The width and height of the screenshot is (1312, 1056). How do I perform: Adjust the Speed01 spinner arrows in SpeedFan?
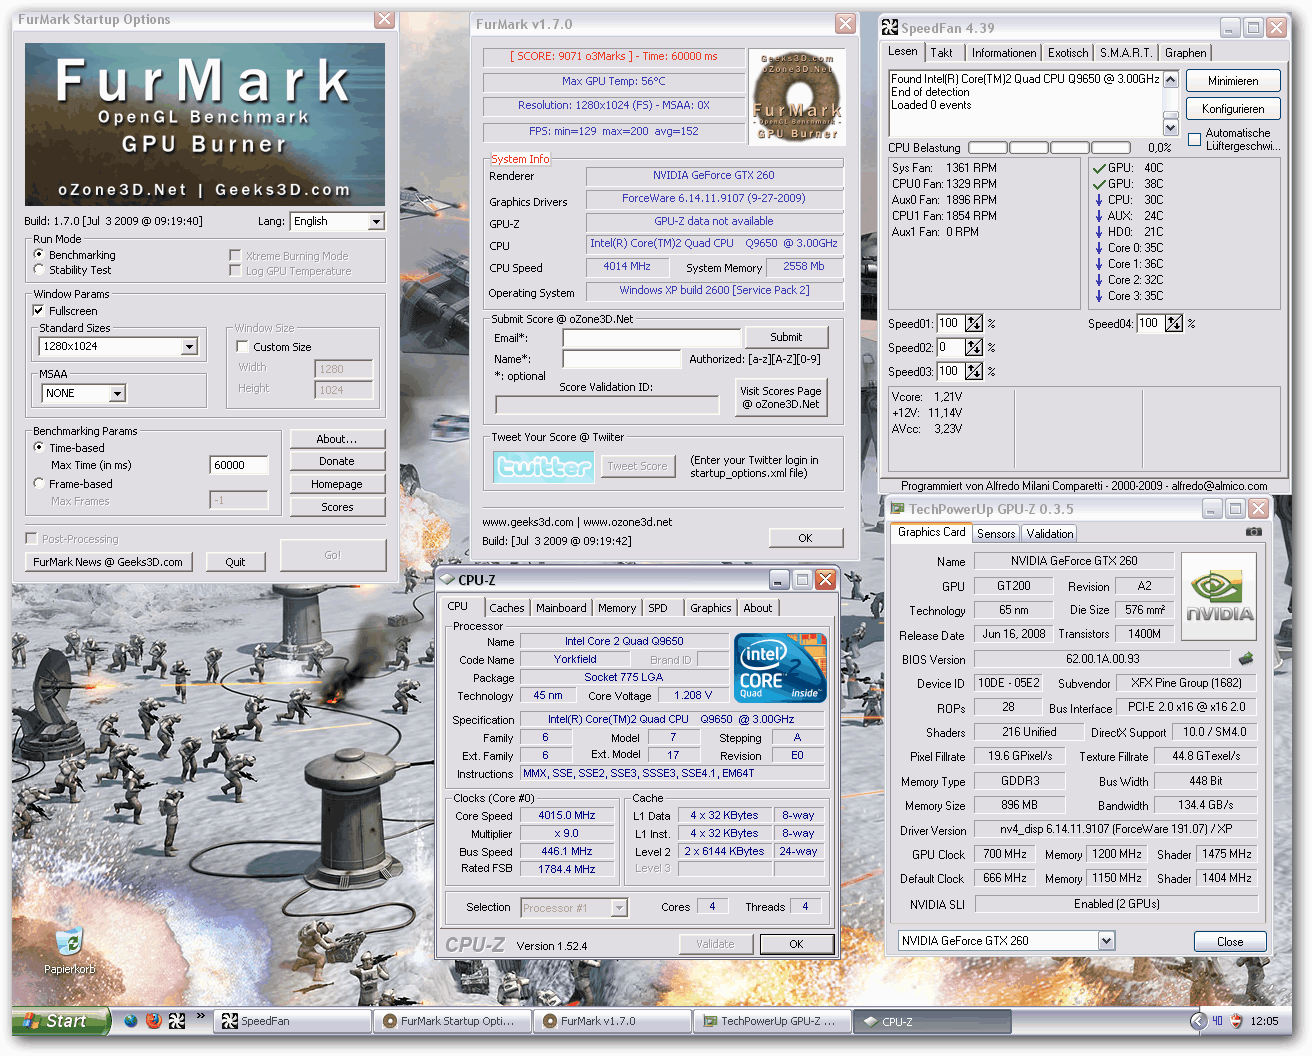click(973, 324)
